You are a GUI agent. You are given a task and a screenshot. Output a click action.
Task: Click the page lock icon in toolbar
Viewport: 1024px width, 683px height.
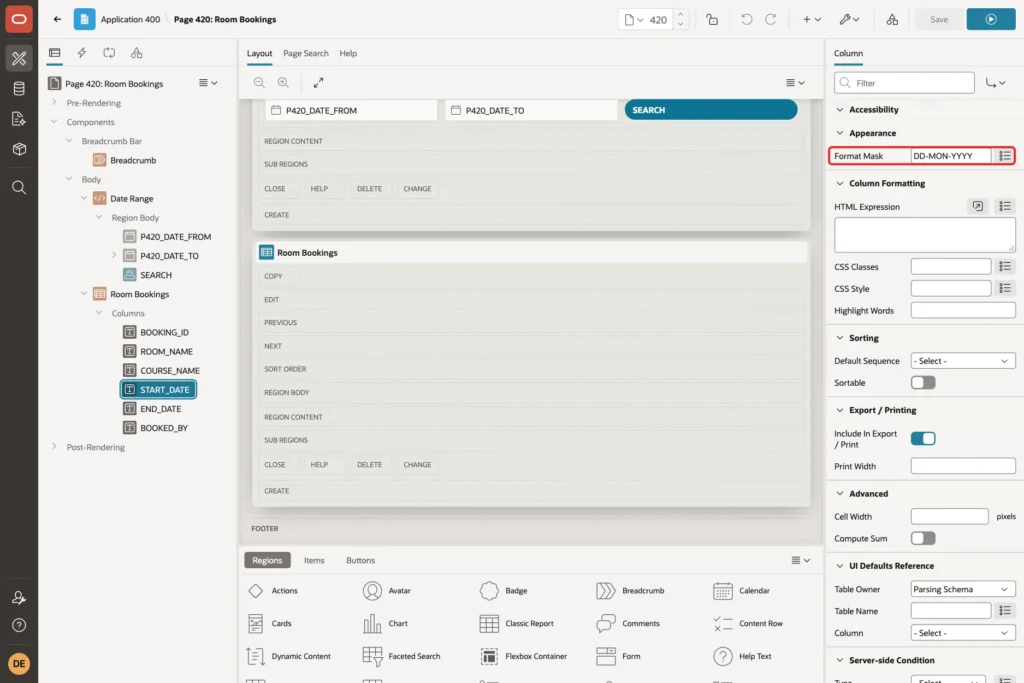pos(712,20)
